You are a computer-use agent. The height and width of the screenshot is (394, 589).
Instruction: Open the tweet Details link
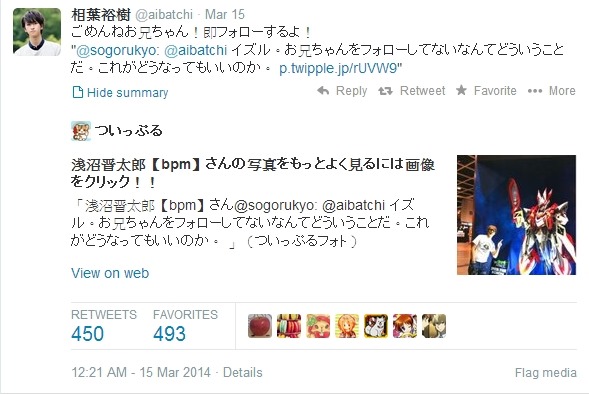[243, 373]
